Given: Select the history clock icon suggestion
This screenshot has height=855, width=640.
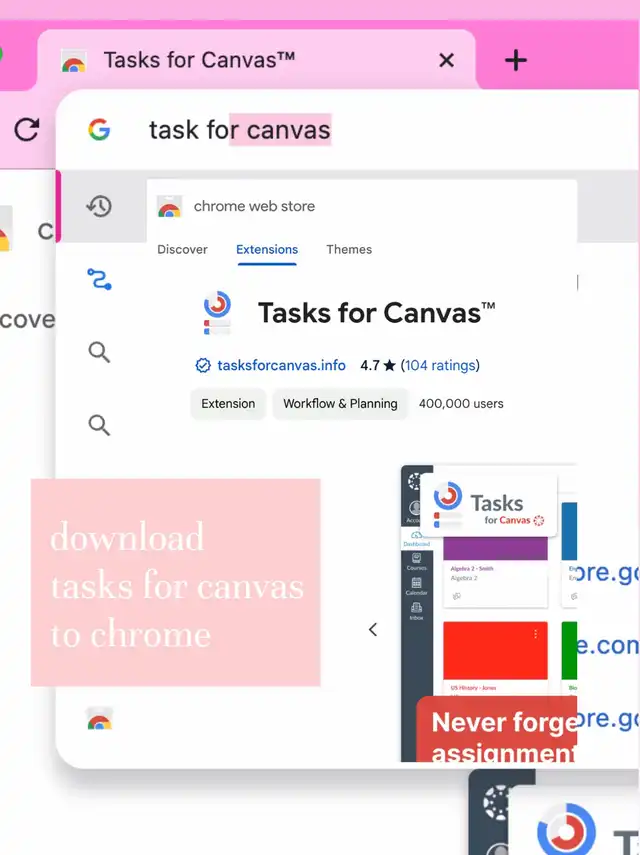Looking at the screenshot, I should (x=99, y=206).
